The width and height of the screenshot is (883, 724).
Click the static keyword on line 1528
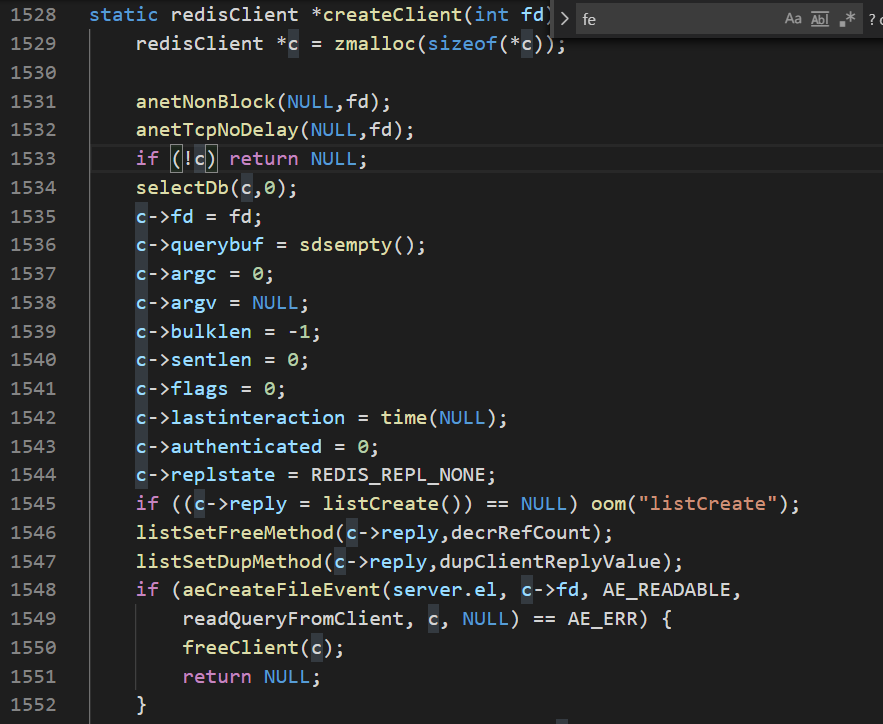[124, 15]
